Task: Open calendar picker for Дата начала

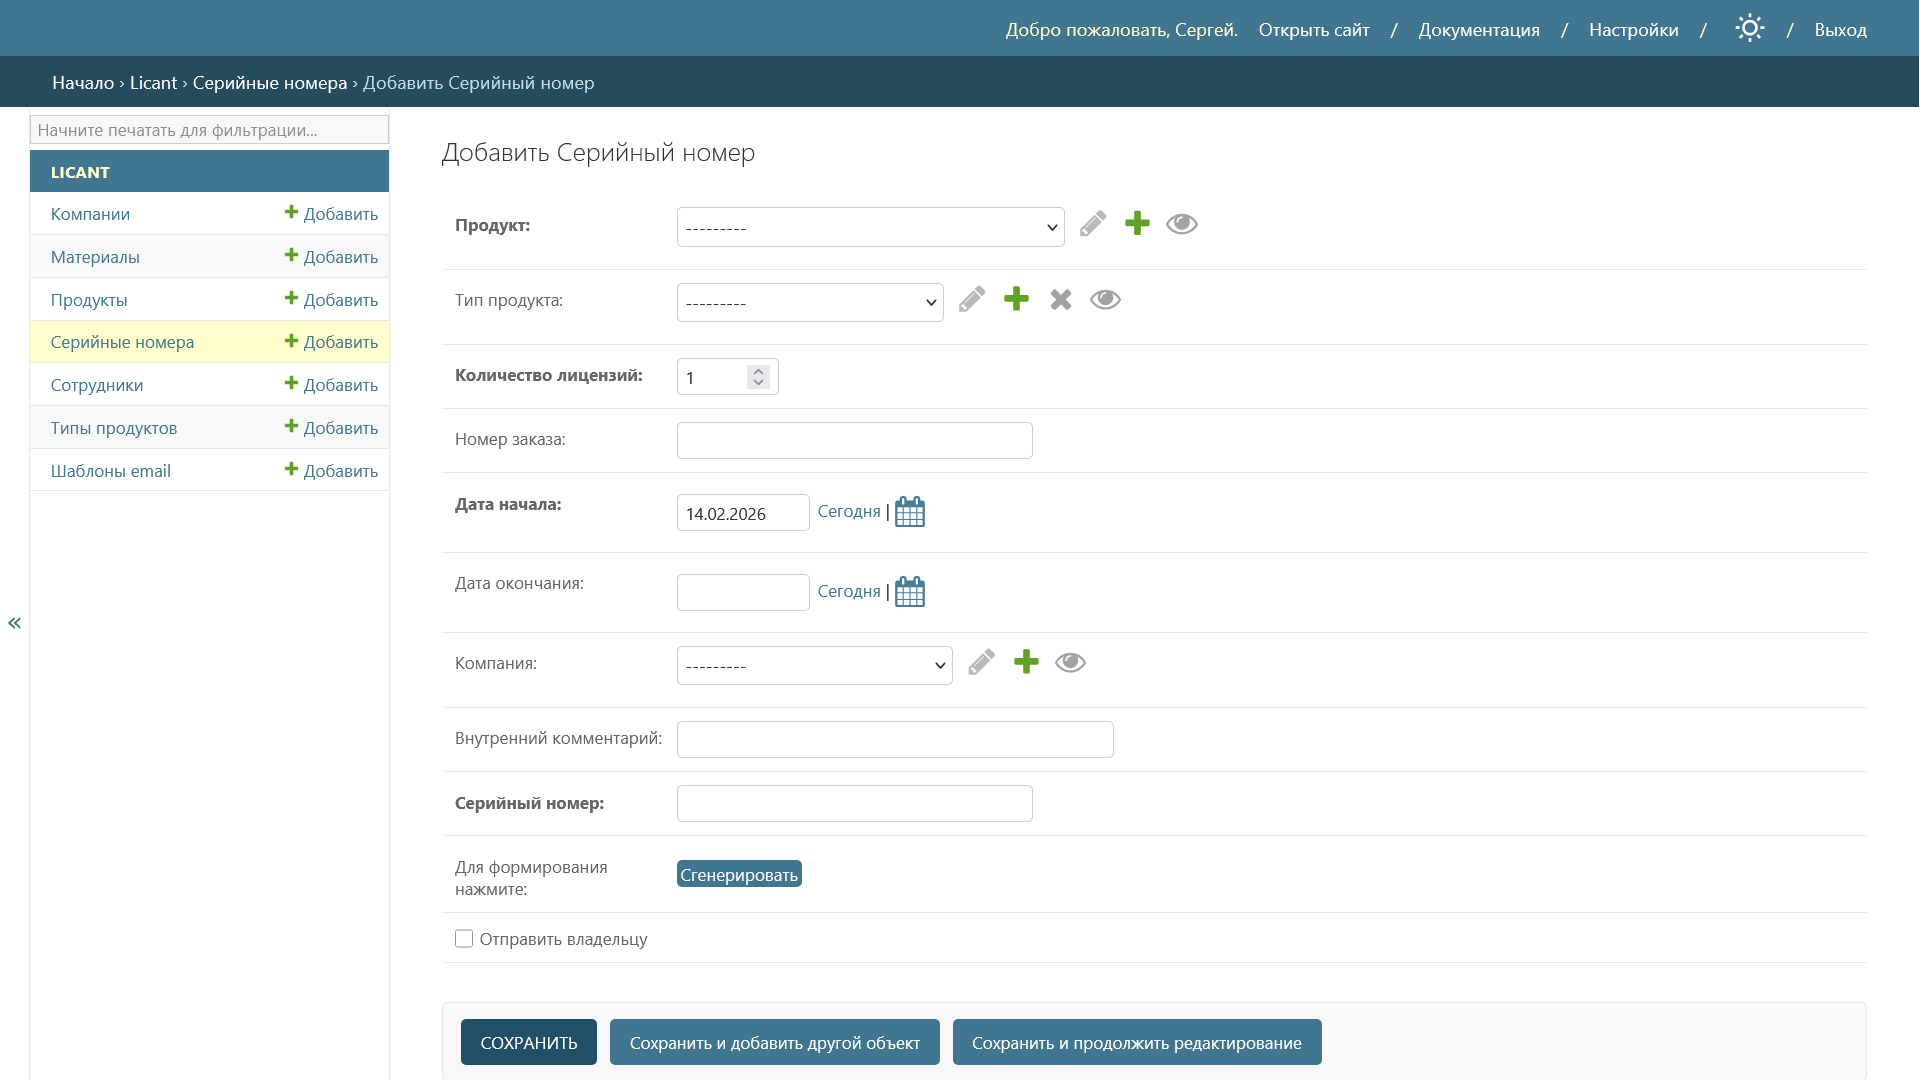Action: [910, 512]
